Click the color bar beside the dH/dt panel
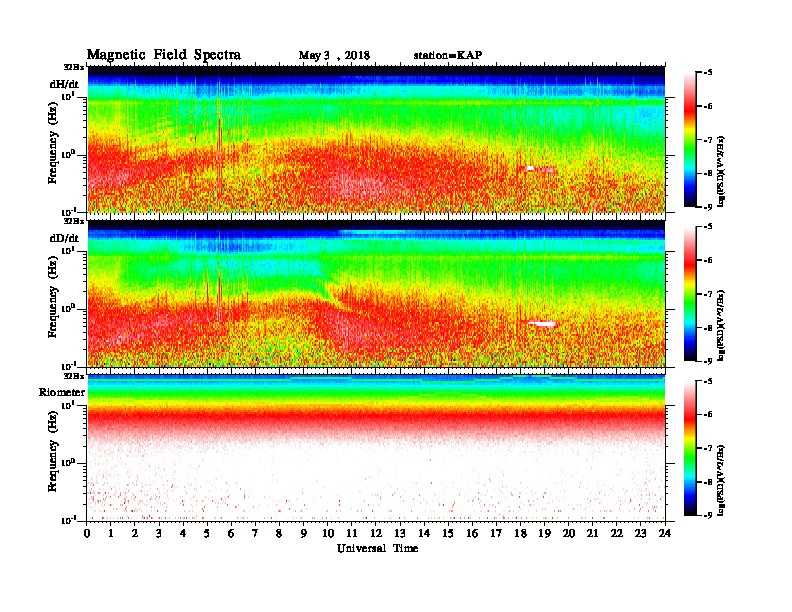792x612 pixels. pos(690,139)
